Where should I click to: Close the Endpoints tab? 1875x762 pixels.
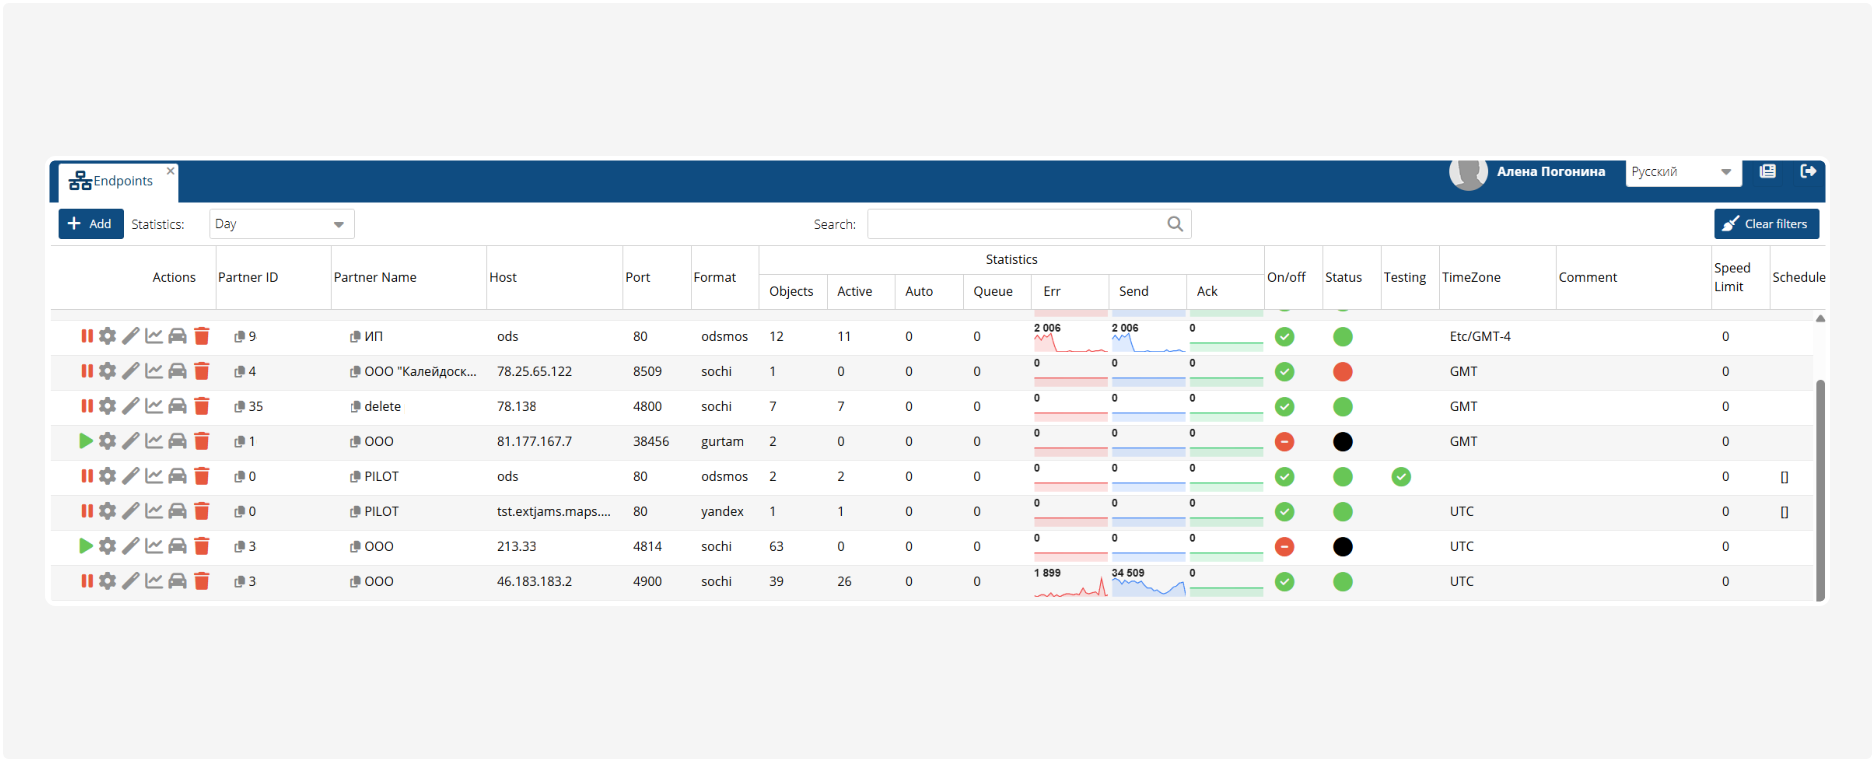click(x=170, y=171)
